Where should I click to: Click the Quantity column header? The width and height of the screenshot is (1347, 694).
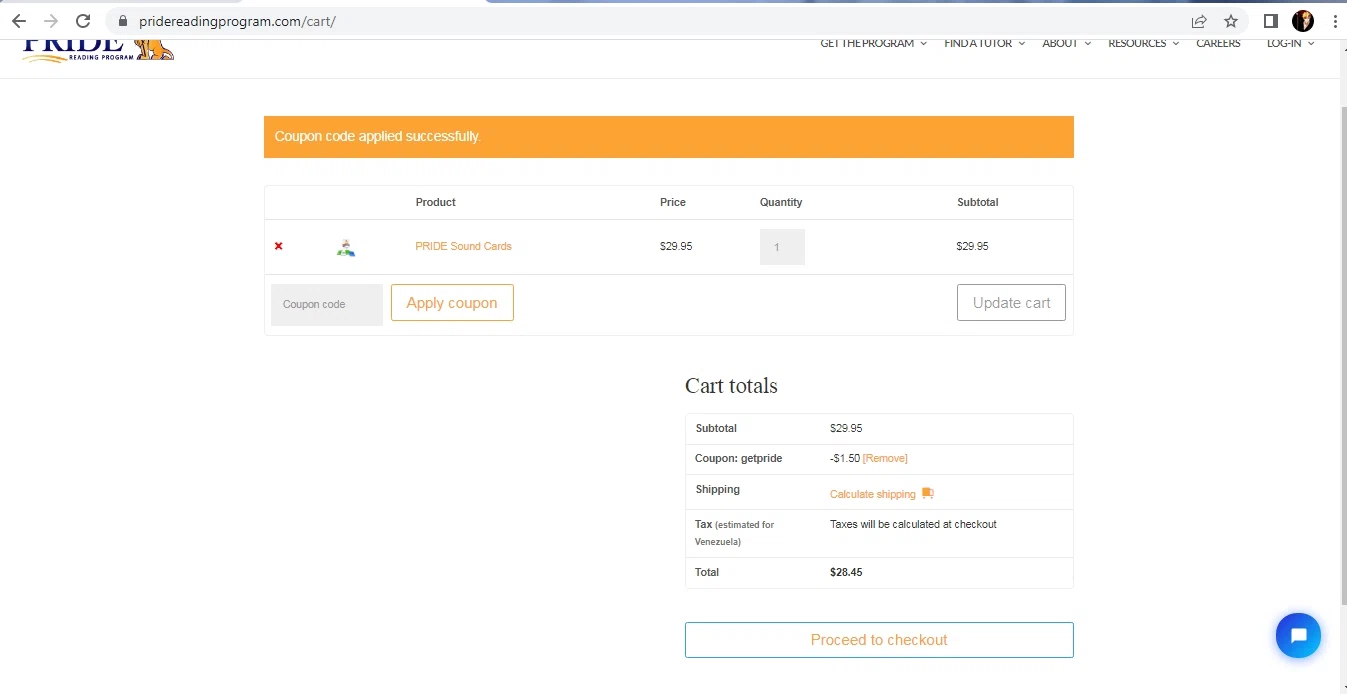click(781, 202)
